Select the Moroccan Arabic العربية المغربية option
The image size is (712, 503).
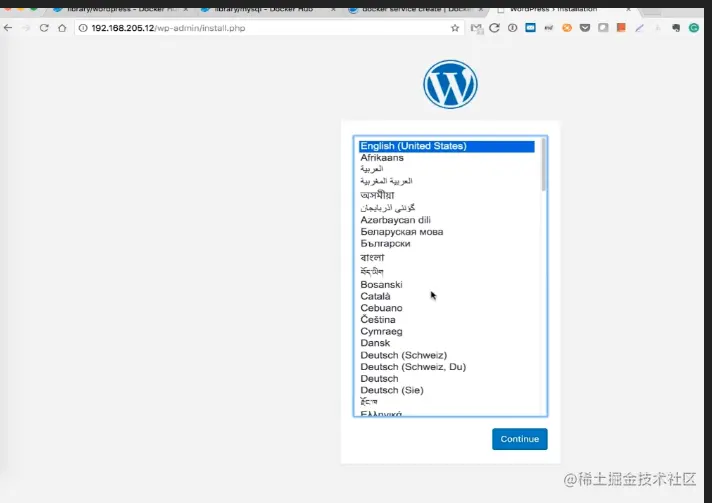386,181
